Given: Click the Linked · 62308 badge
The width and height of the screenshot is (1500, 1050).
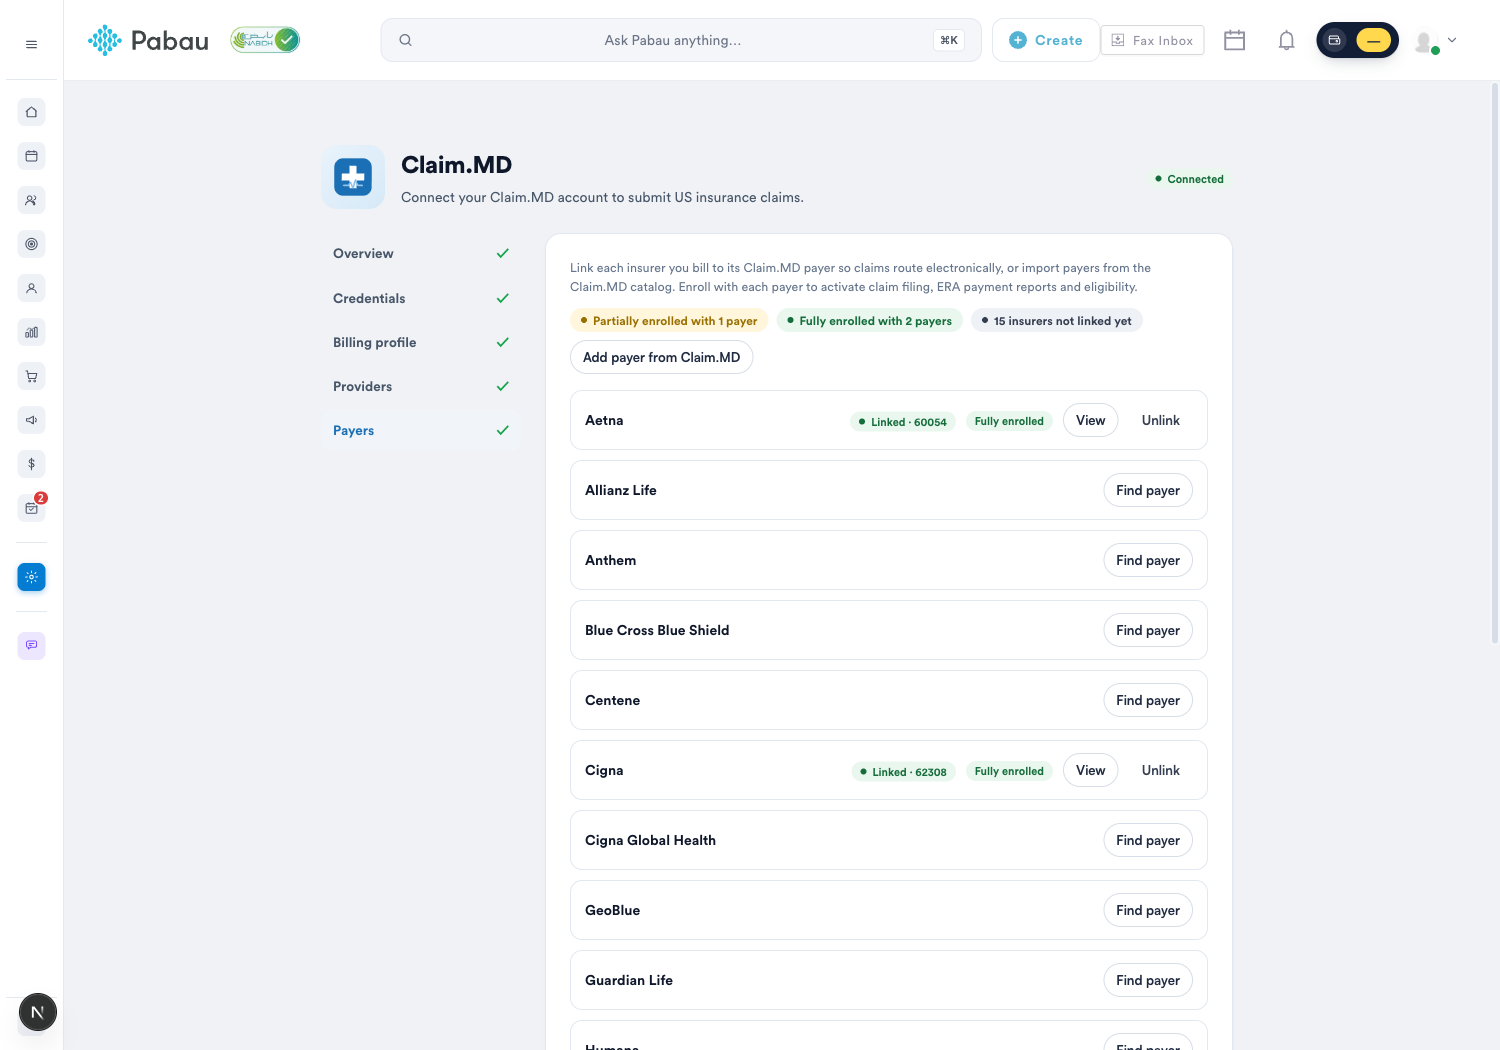Looking at the screenshot, I should pos(904,772).
